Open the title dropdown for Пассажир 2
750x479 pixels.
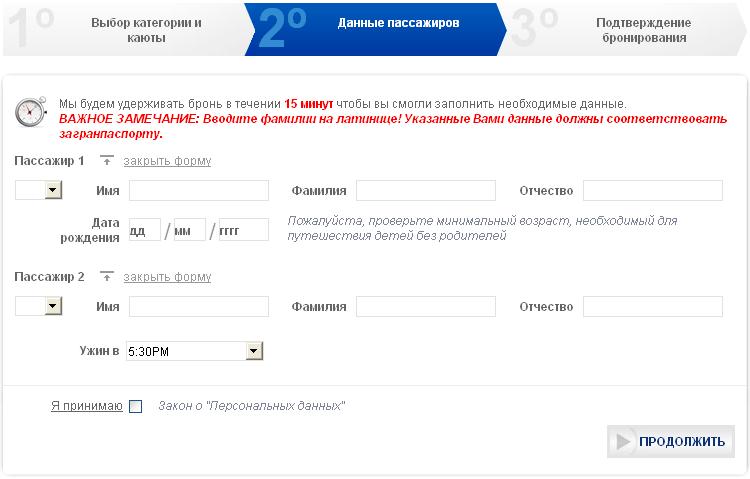[39, 306]
